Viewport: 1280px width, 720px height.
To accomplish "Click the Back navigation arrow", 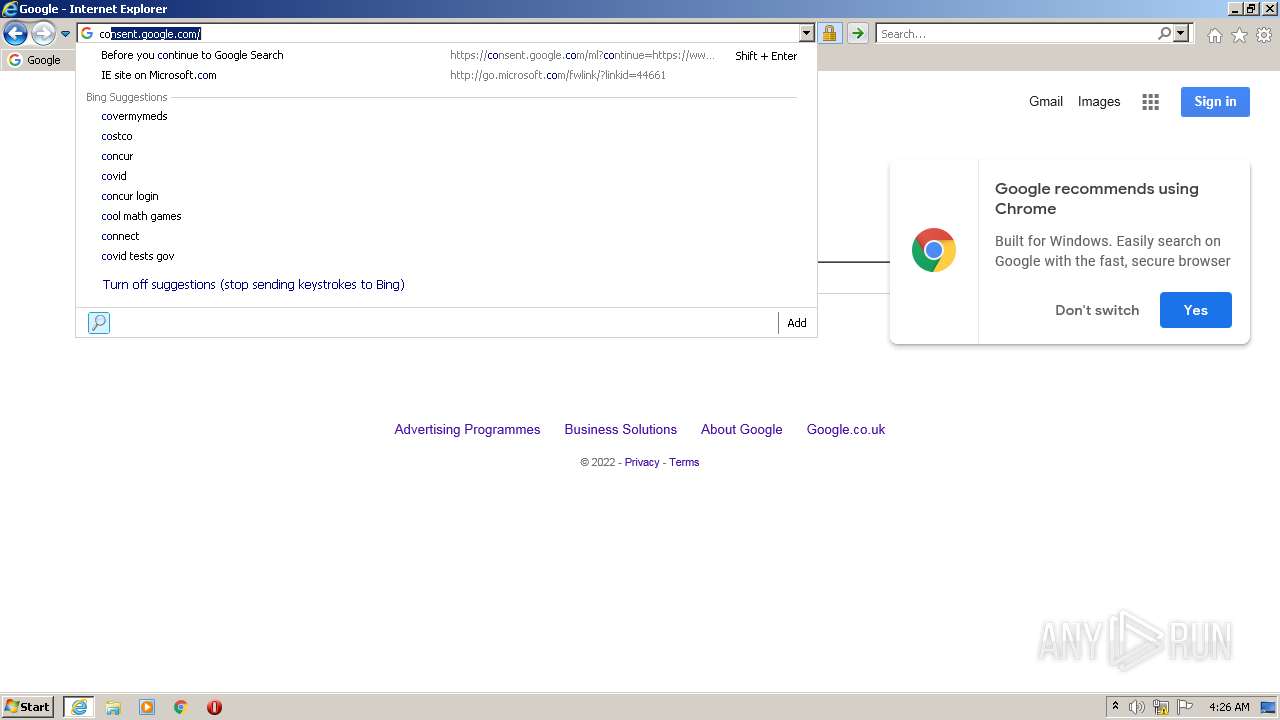I will coord(15,34).
